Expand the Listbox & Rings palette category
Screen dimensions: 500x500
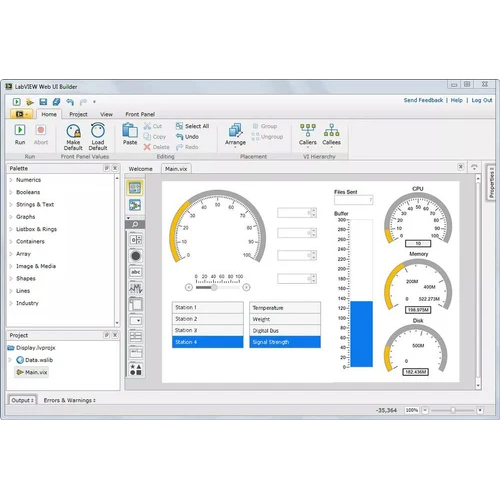pos(11,229)
